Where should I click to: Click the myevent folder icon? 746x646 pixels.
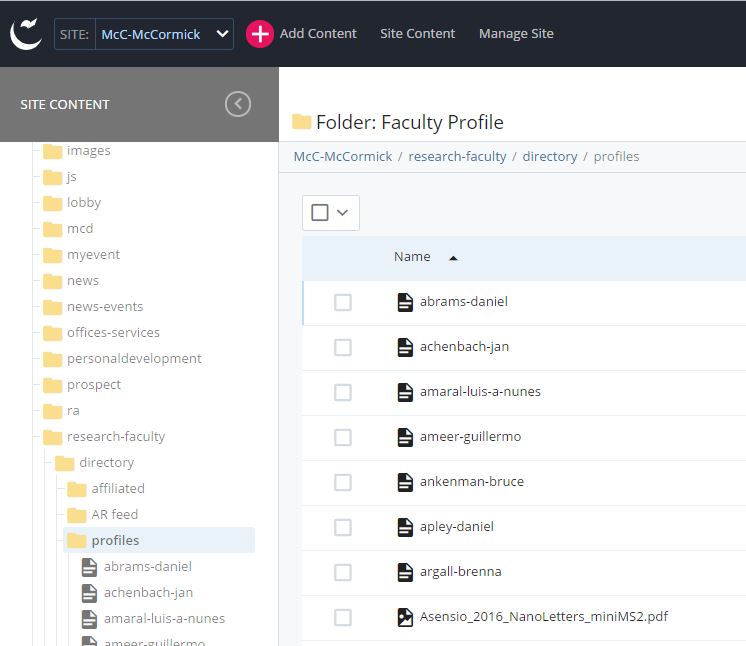(x=52, y=255)
